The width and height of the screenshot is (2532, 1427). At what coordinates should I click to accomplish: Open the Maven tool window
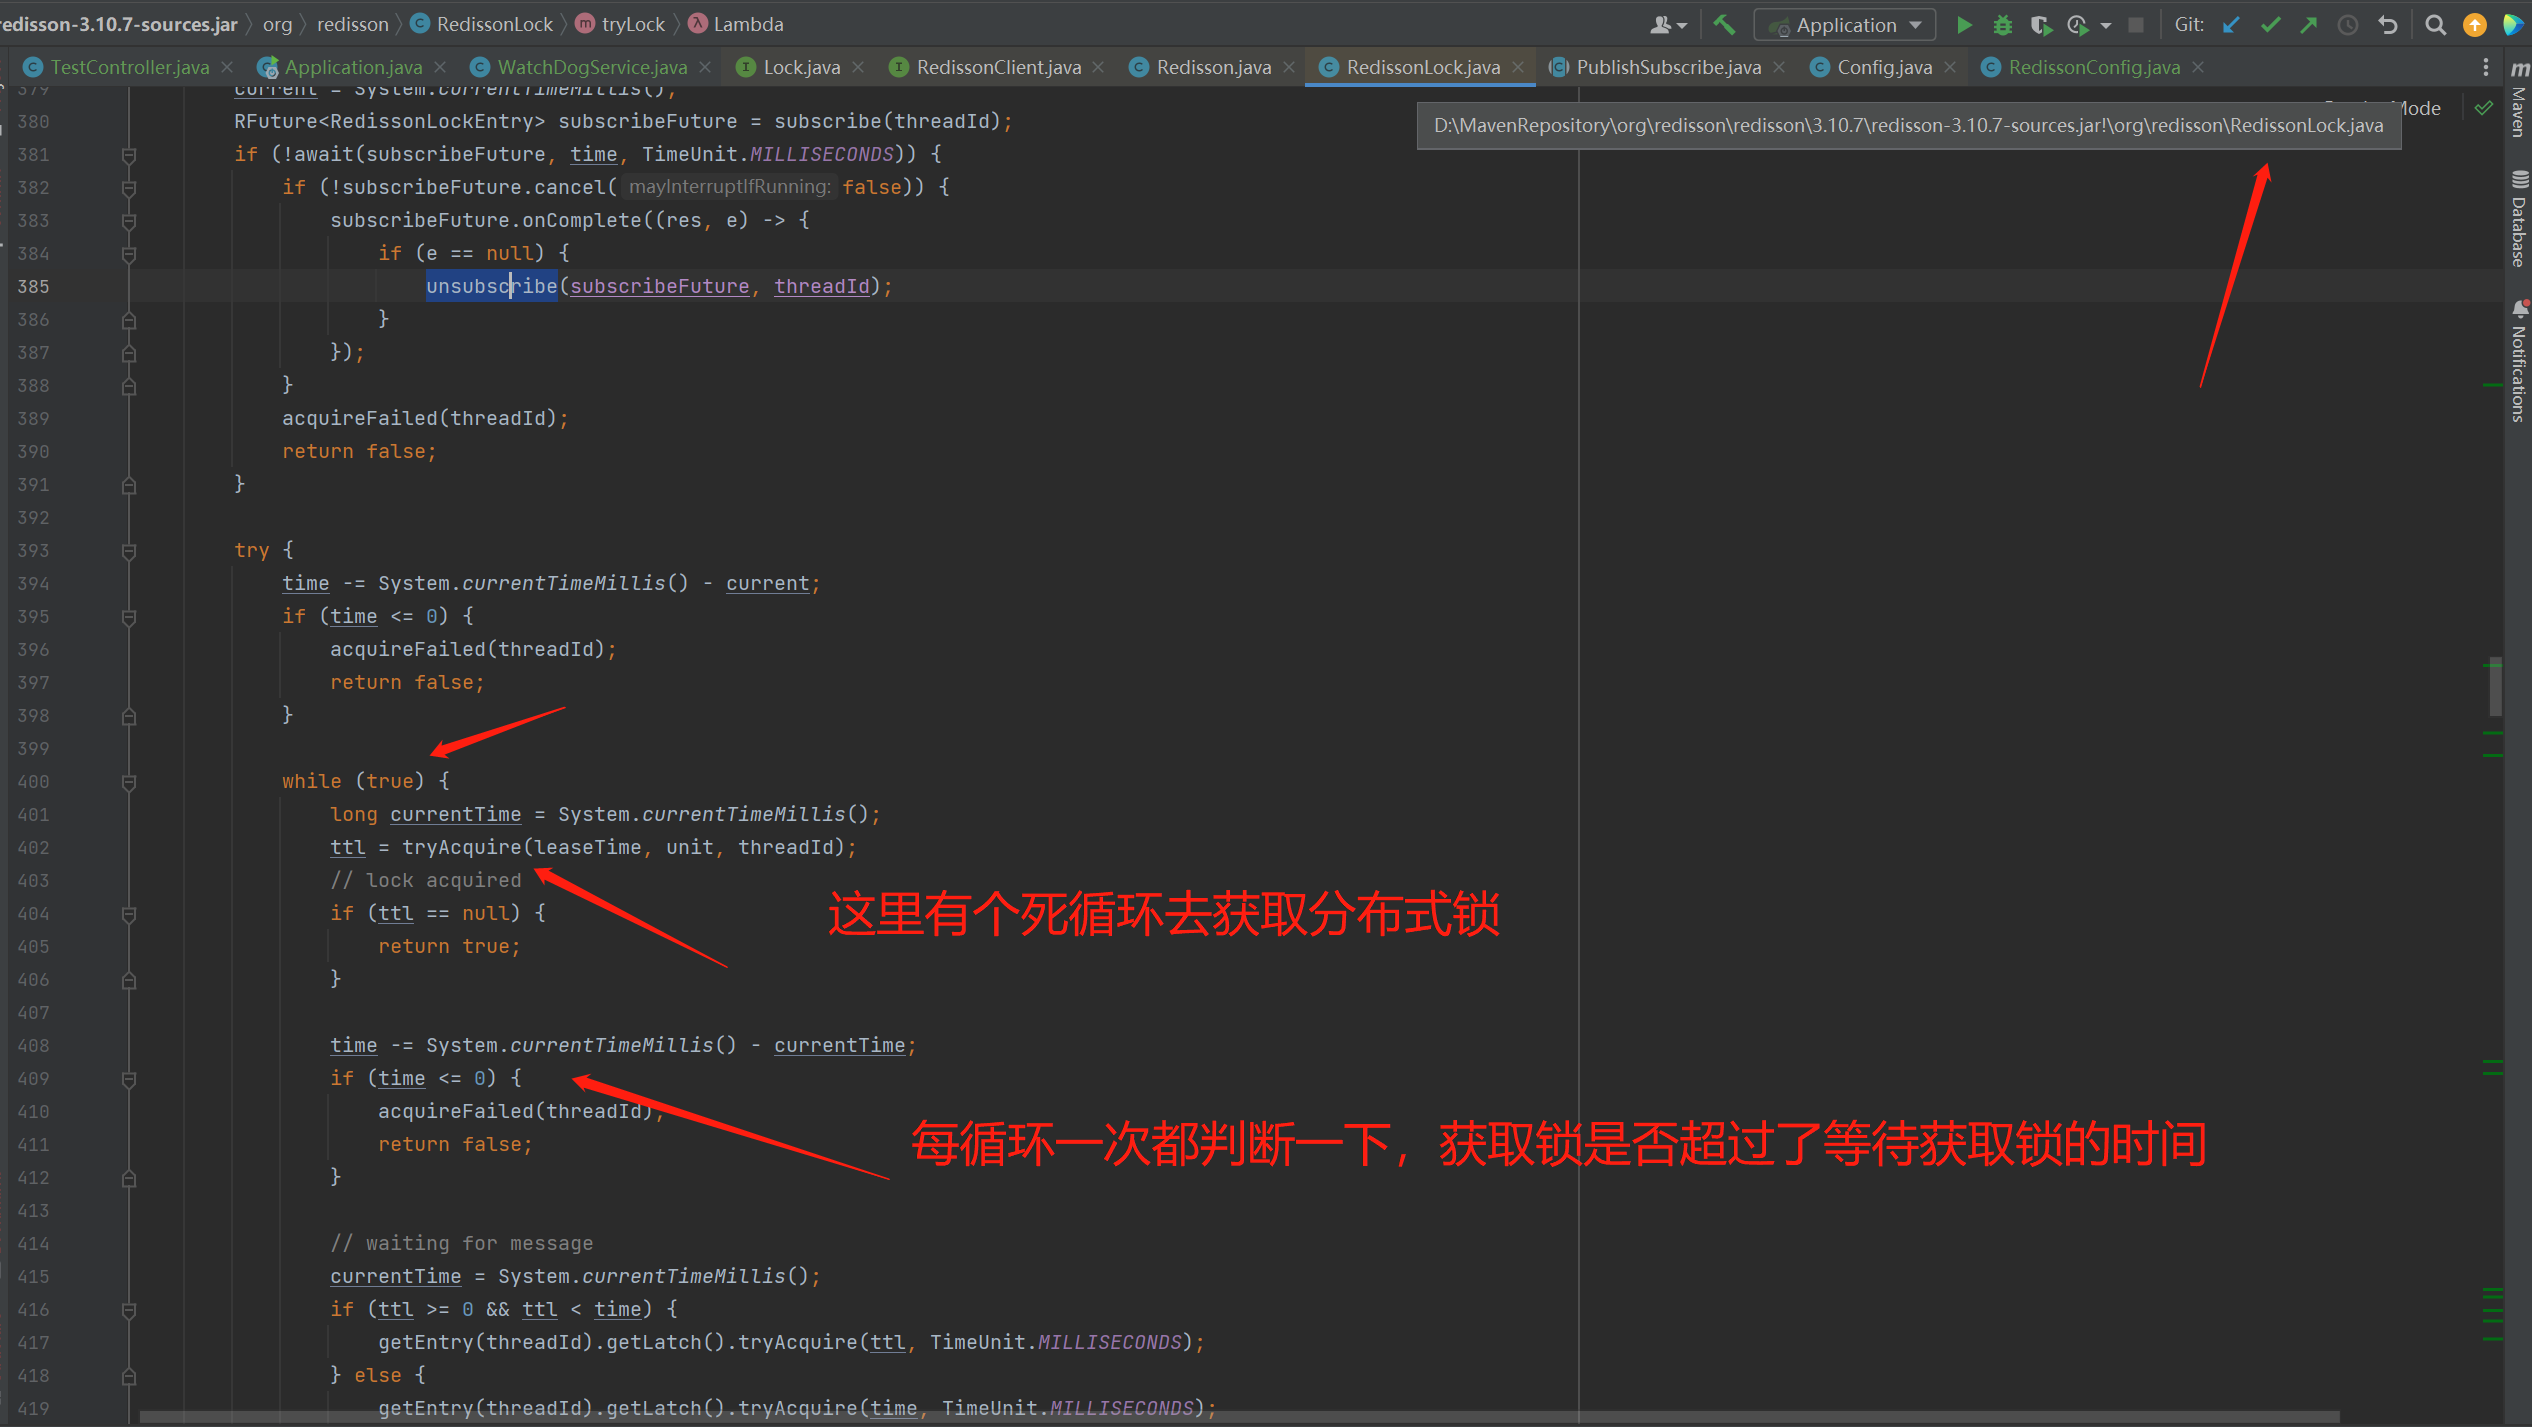tap(2518, 100)
